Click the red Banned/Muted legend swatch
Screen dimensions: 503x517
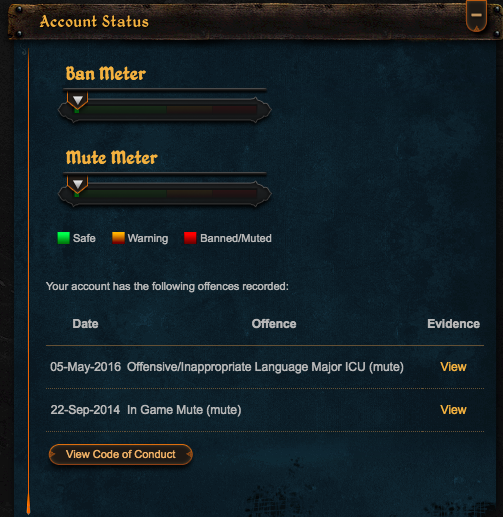pos(190,238)
